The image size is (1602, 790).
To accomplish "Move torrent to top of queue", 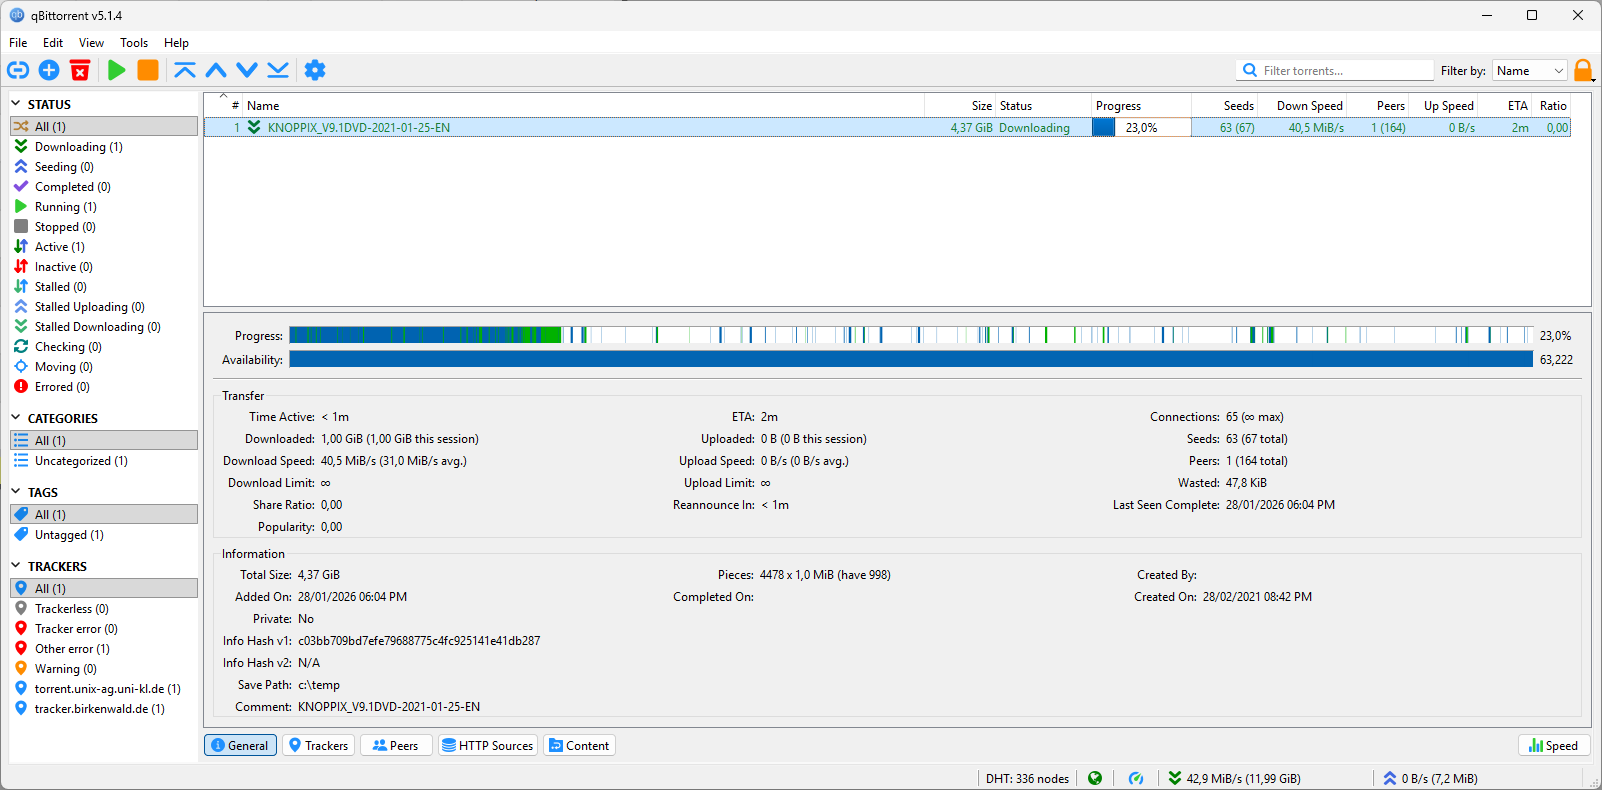I will pos(185,70).
